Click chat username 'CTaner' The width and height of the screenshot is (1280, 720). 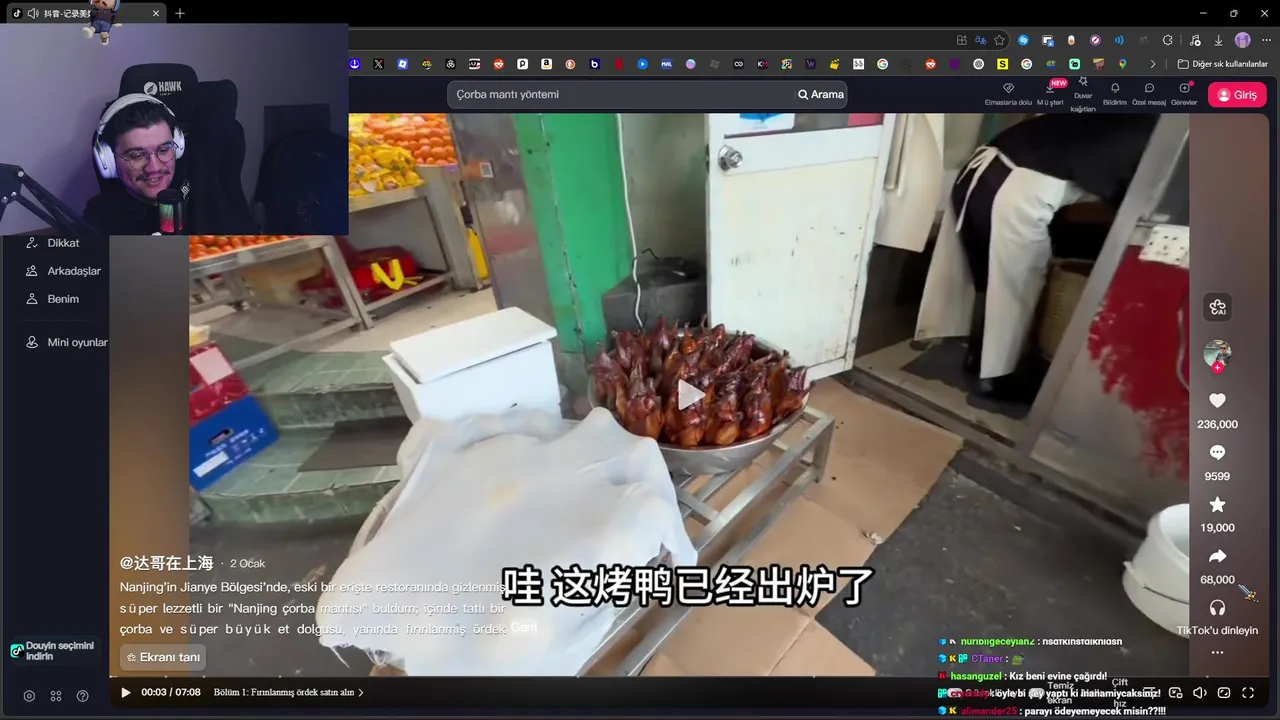pyautogui.click(x=987, y=659)
